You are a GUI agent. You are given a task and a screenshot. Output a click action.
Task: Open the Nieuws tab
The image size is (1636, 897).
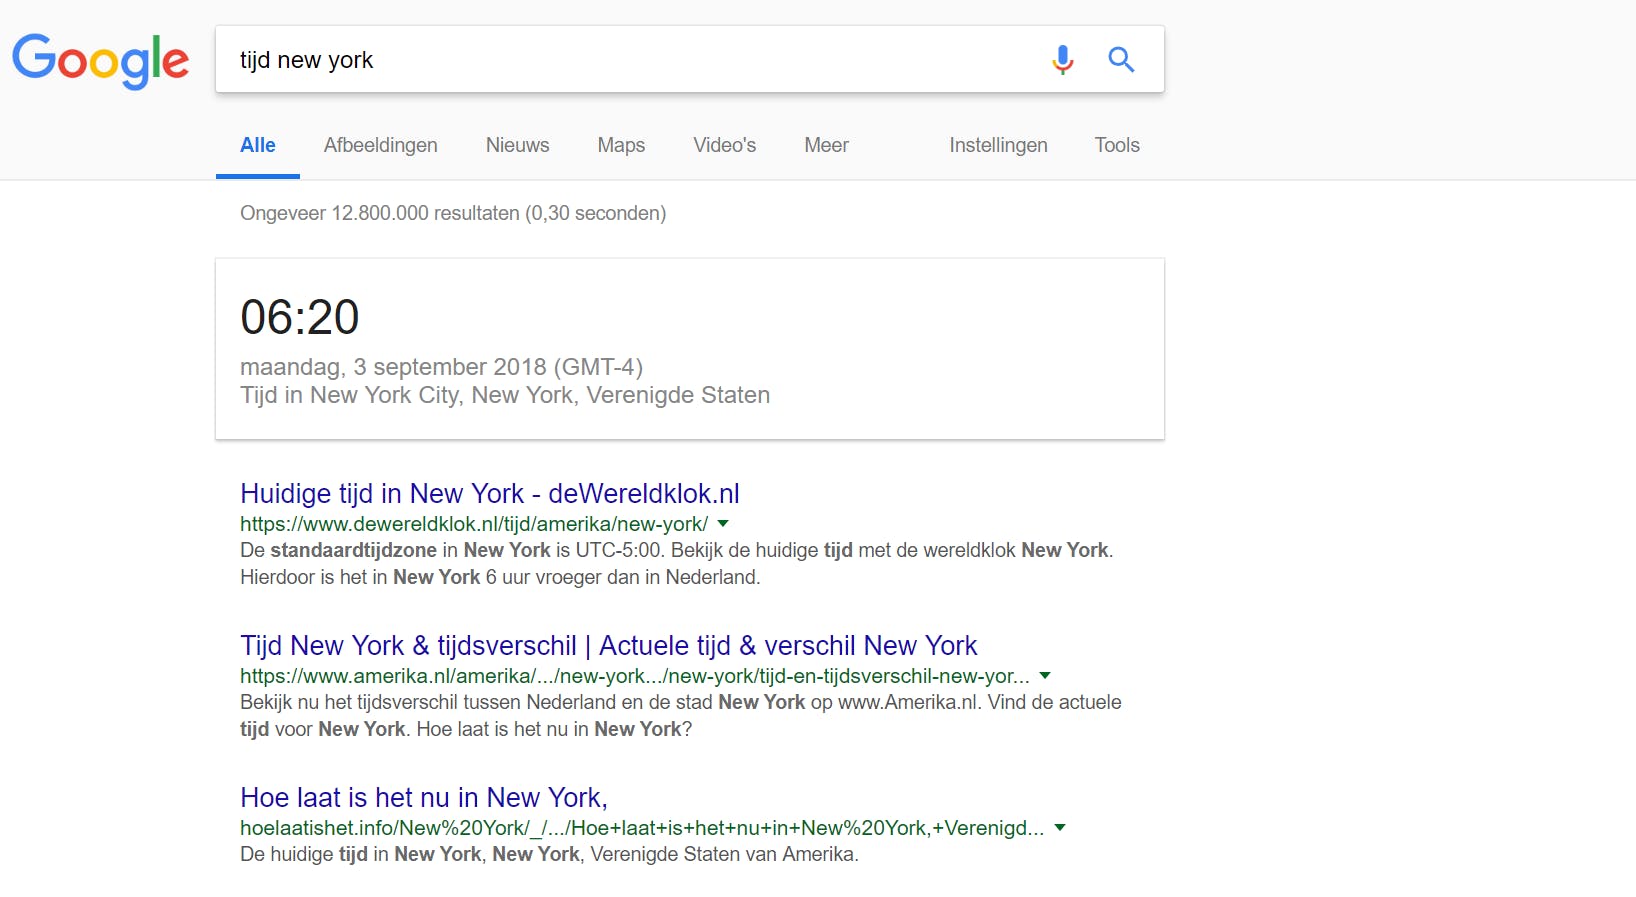[518, 145]
